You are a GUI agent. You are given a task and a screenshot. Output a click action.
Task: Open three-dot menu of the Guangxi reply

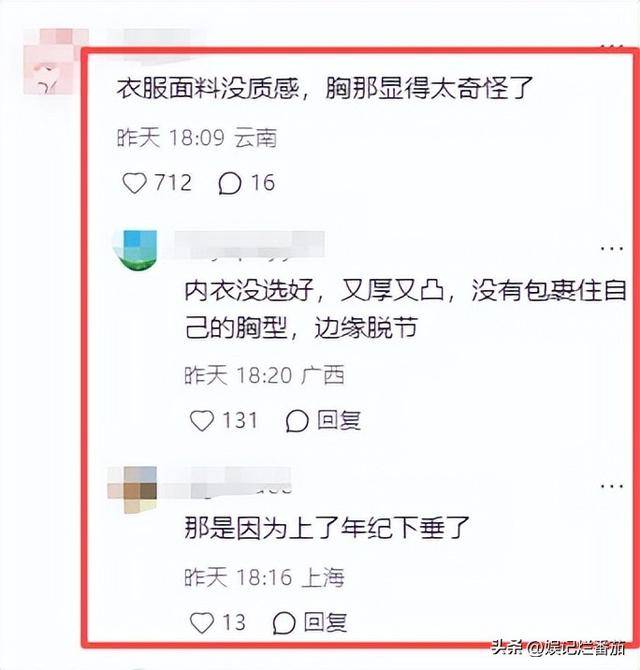[x=611, y=248]
